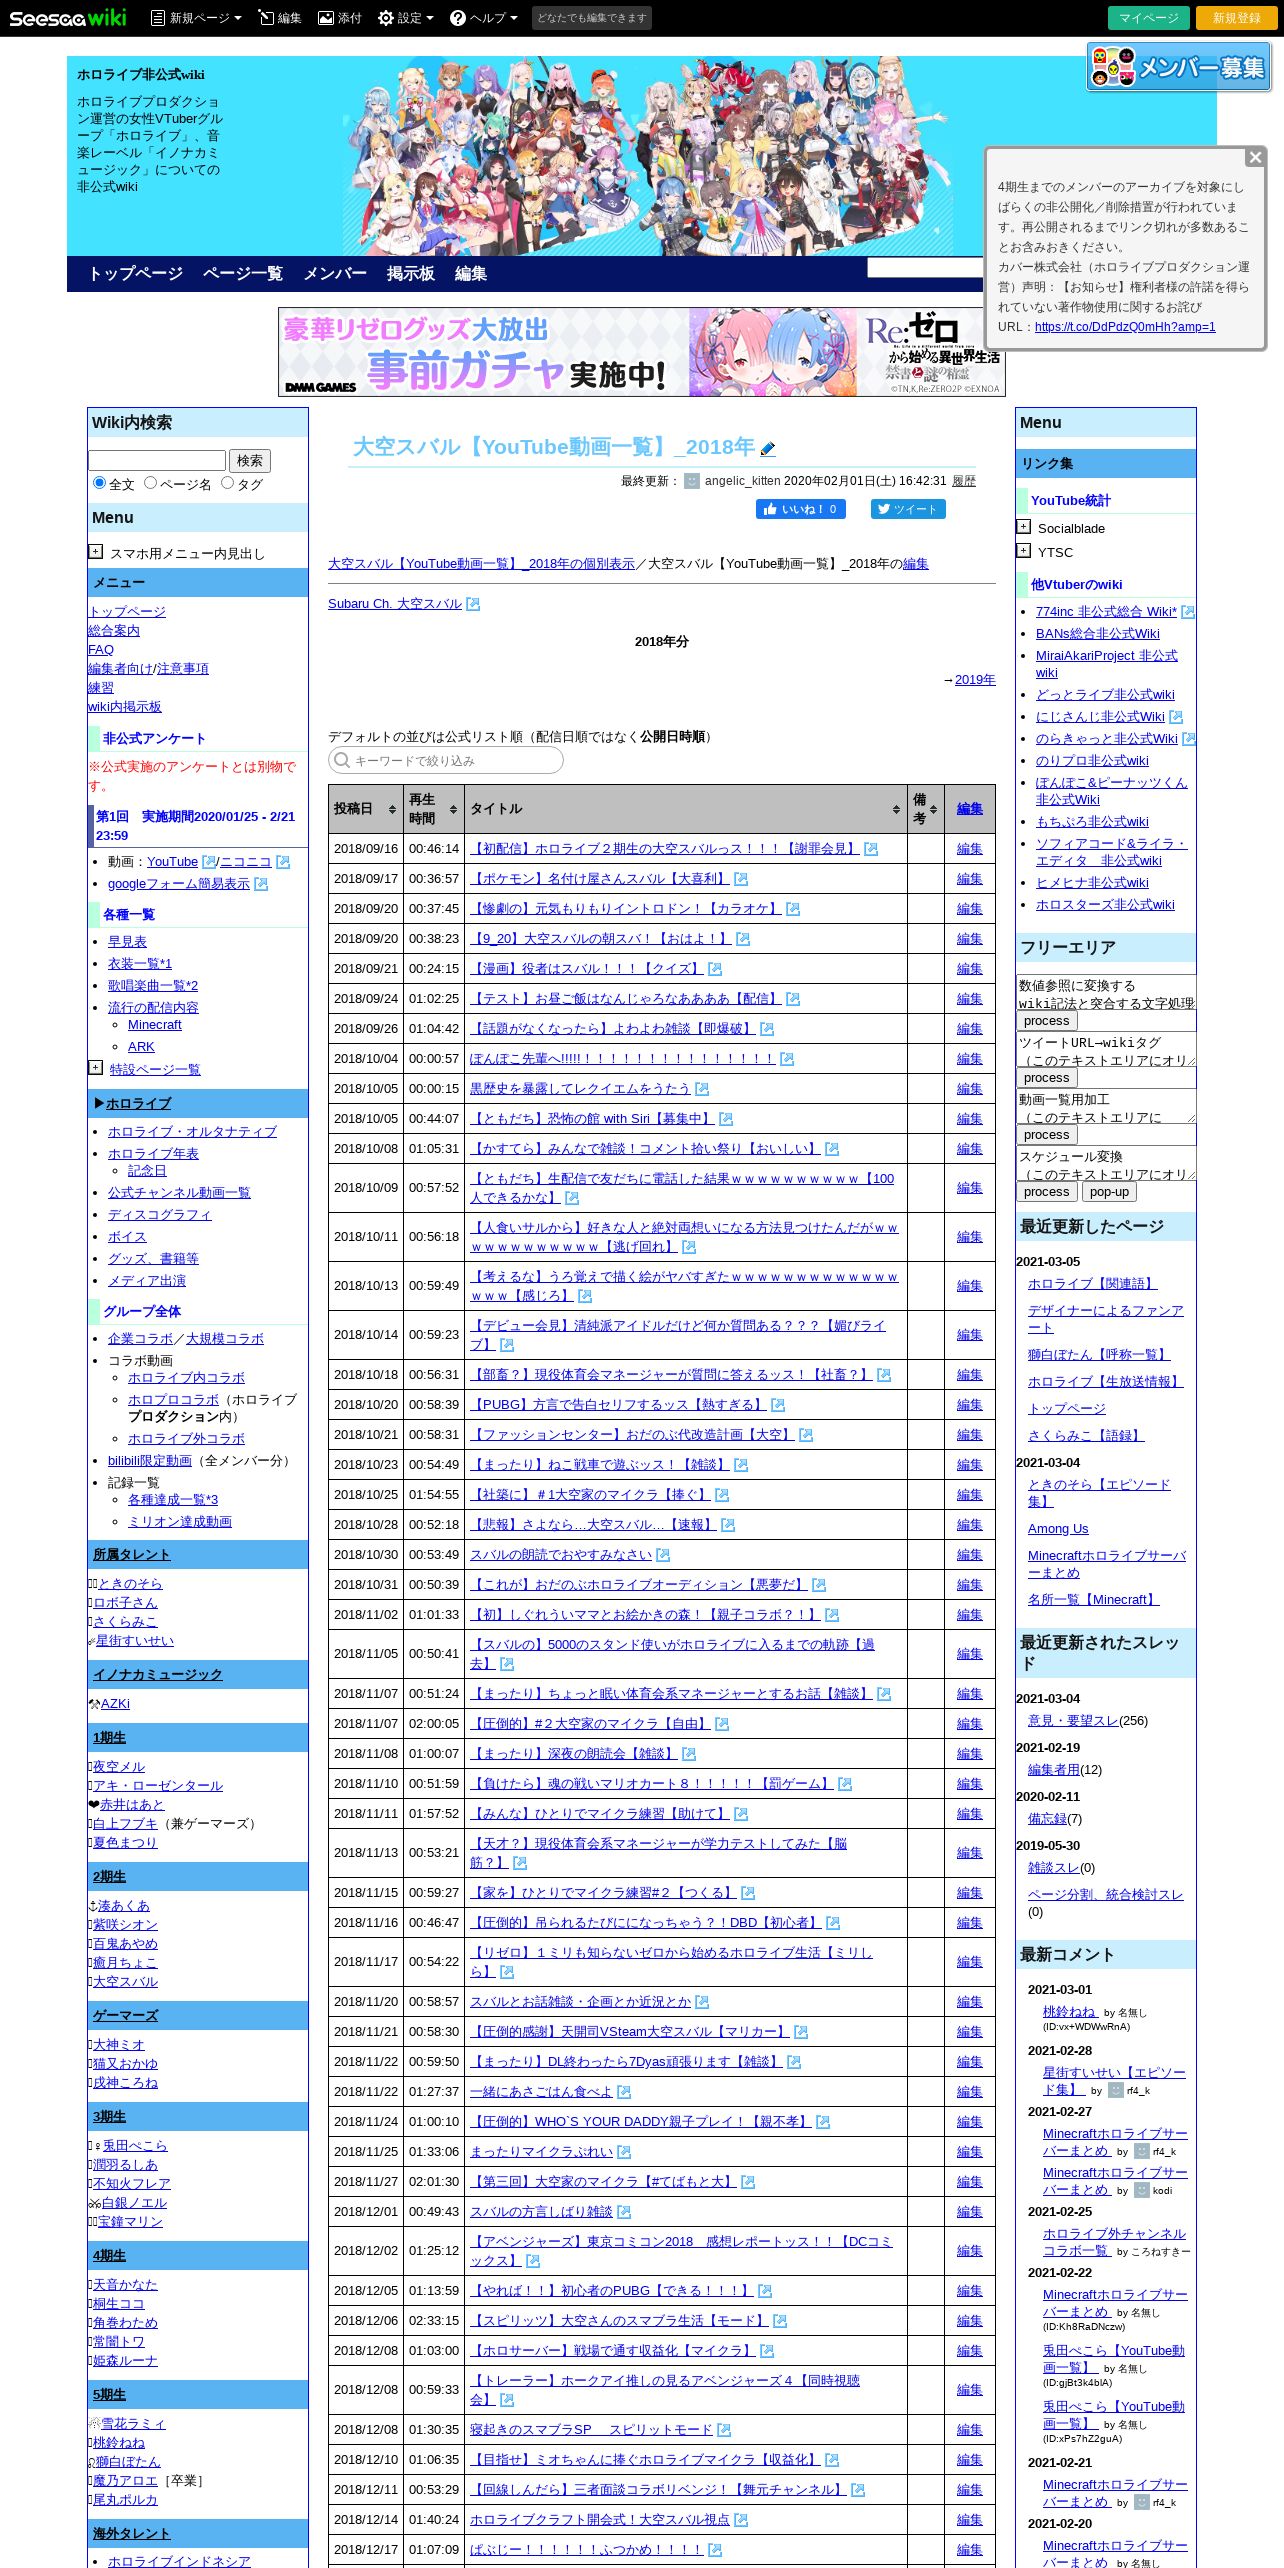This screenshot has width=1284, height=2568.
Task: Click the キーワードで絞り込み filter field
Action: point(446,760)
